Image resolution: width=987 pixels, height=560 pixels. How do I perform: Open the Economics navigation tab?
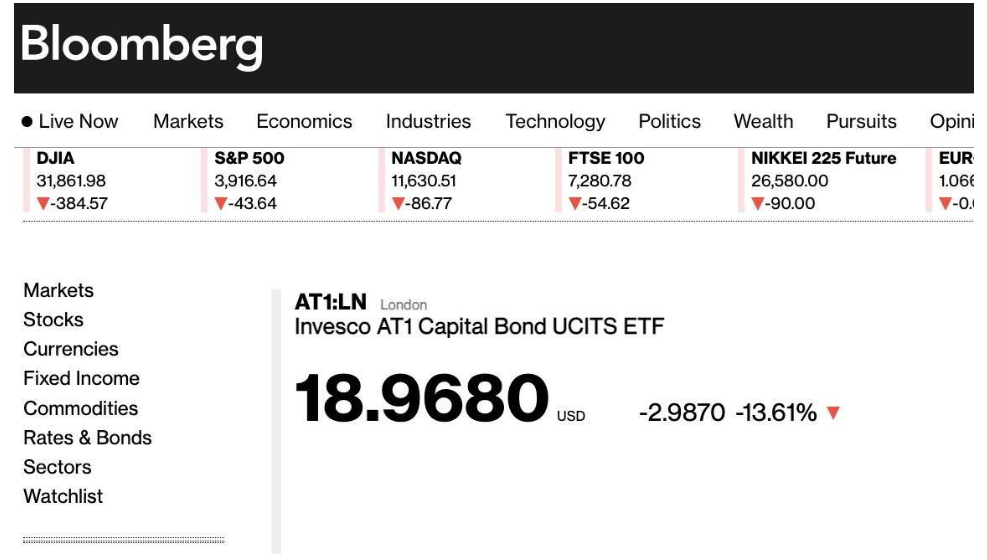[x=304, y=122]
